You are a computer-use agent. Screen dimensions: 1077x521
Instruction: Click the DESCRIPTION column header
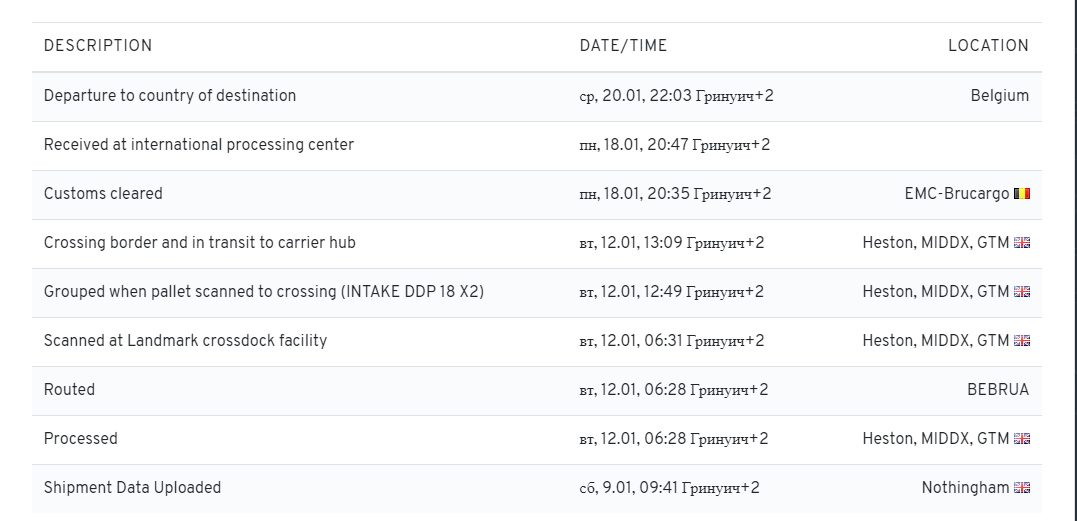98,46
